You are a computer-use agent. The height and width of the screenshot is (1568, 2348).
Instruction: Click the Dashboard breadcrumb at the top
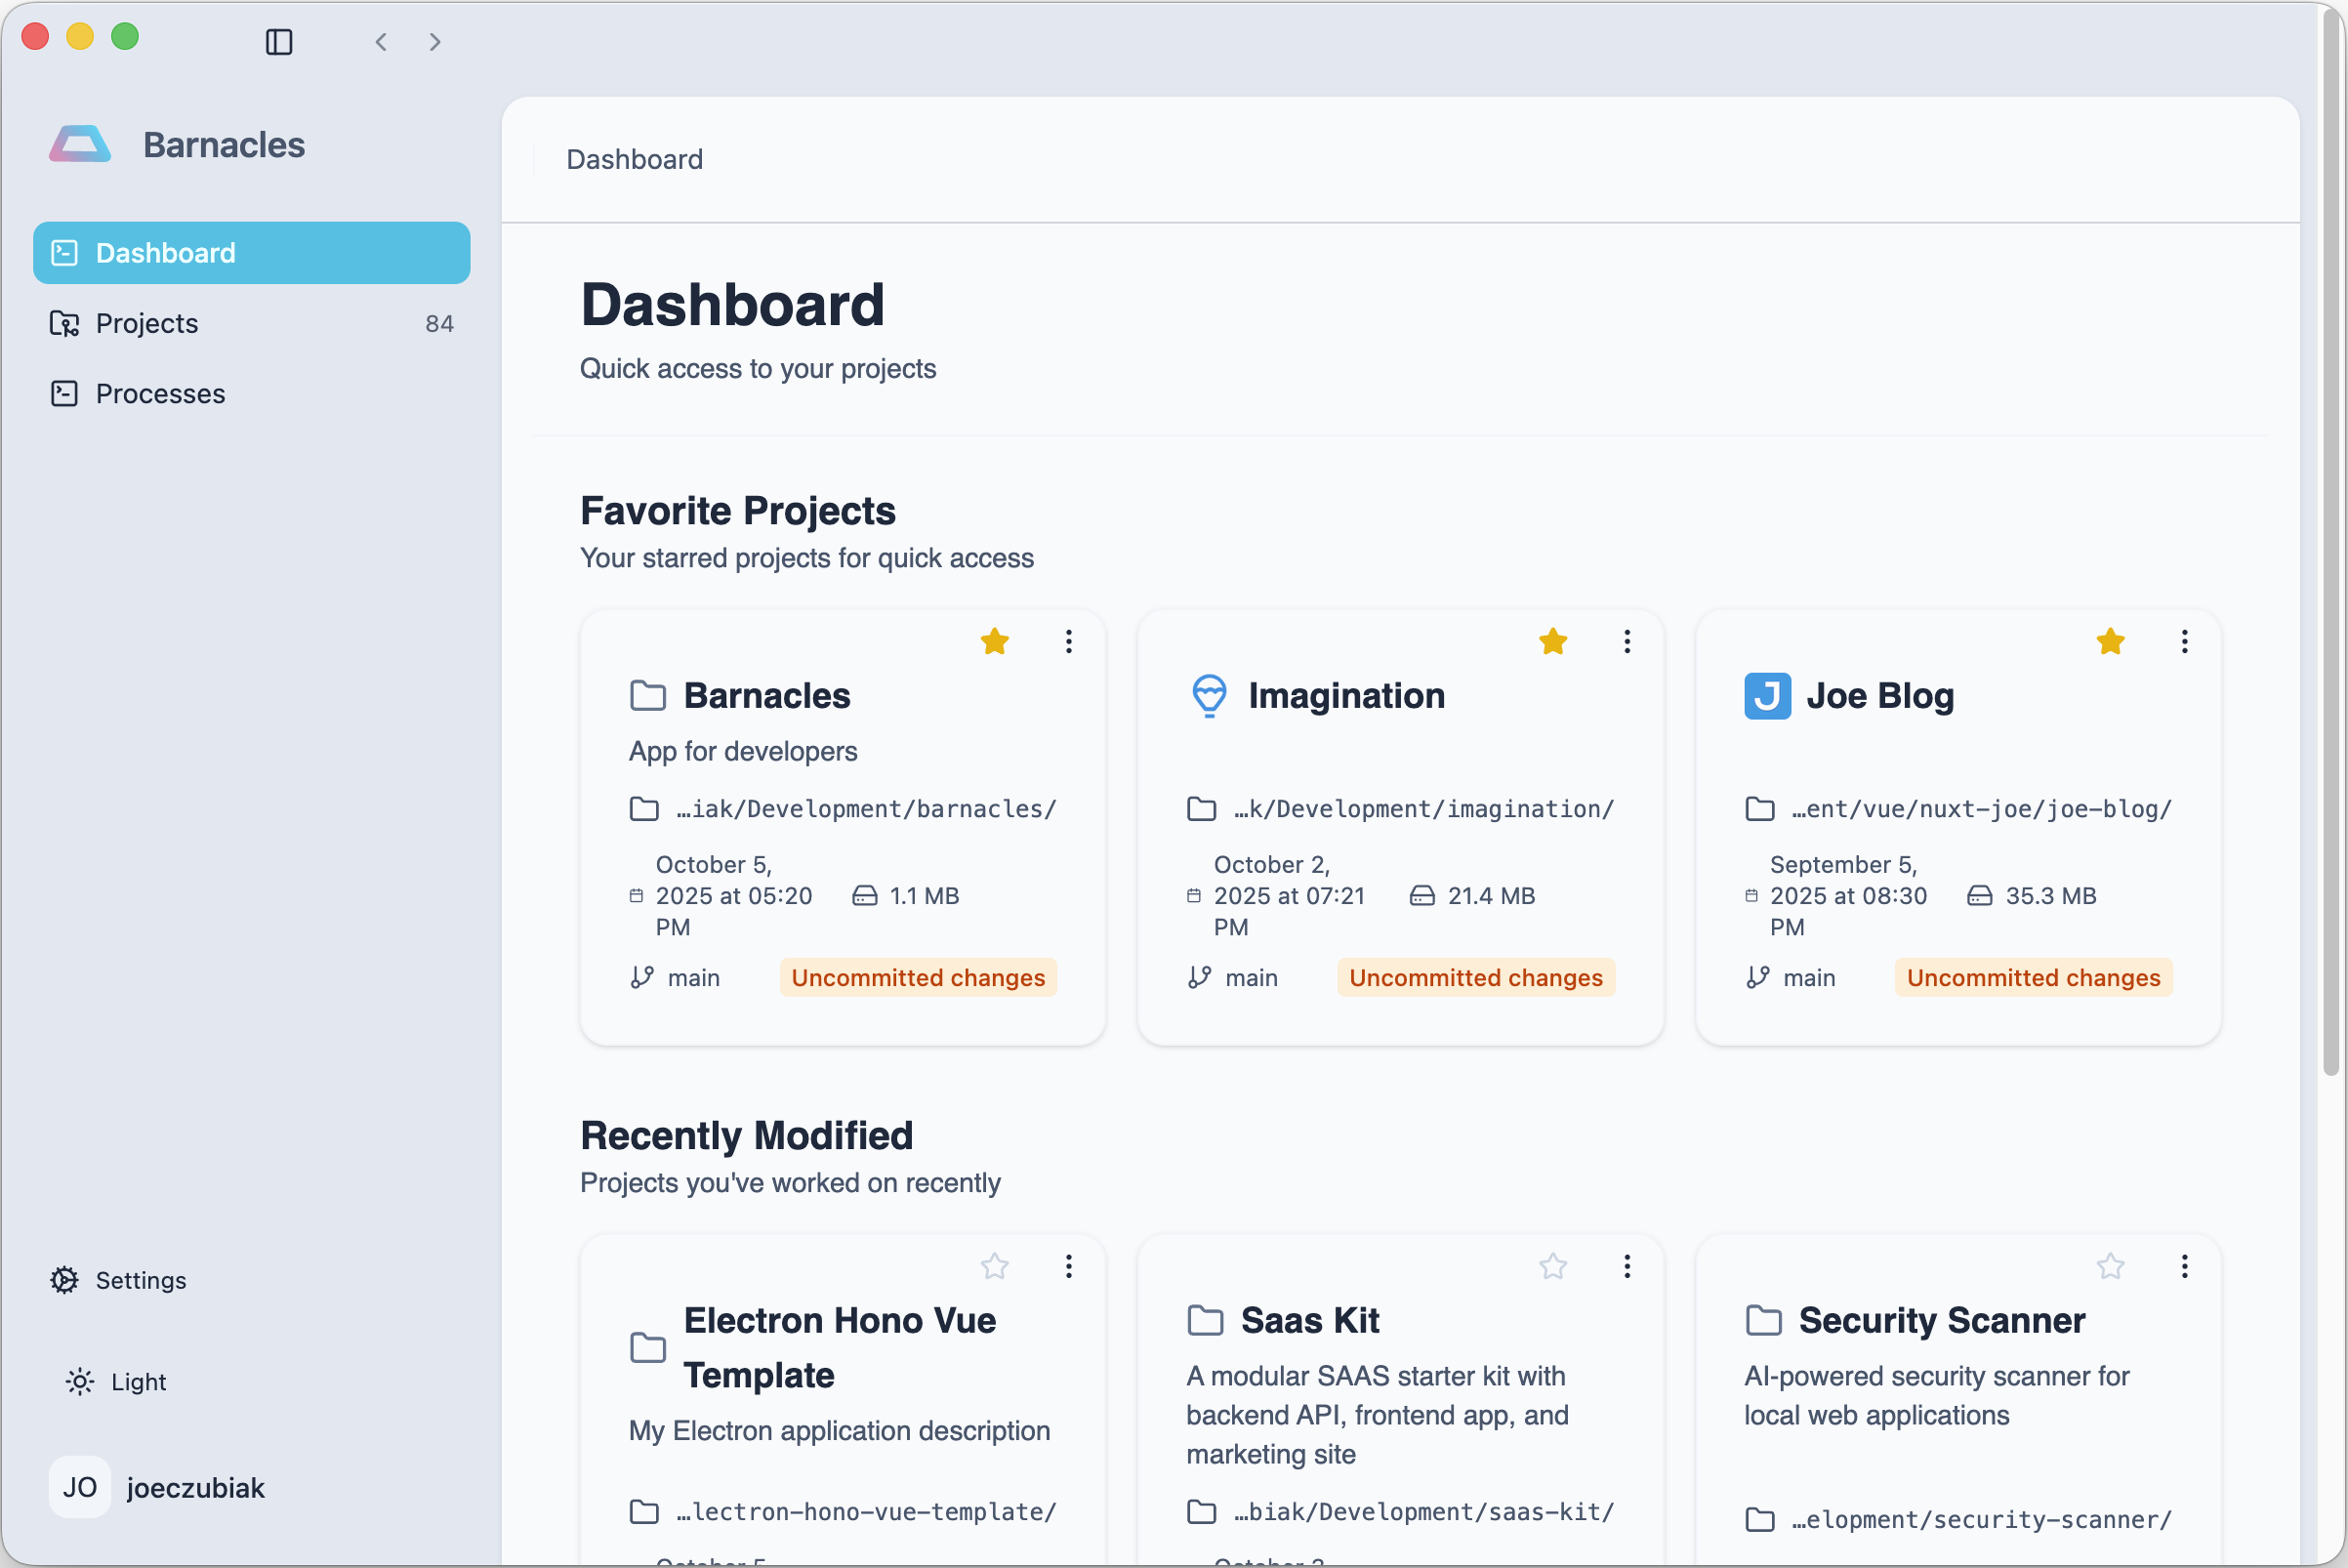coord(634,159)
